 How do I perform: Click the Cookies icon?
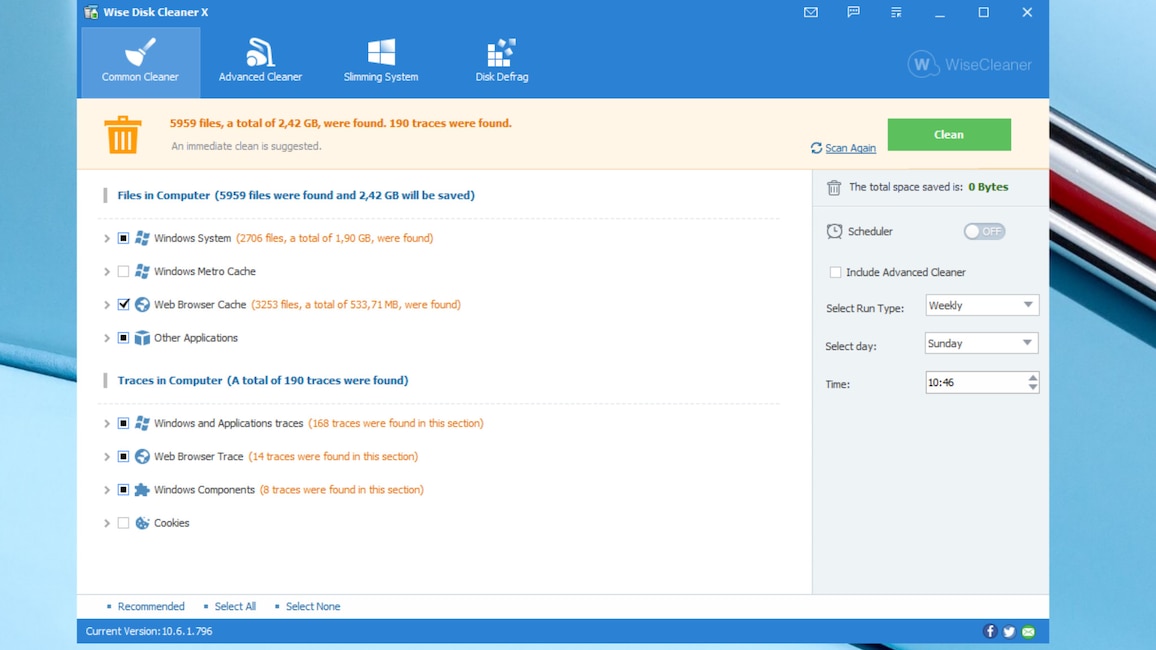pos(142,523)
